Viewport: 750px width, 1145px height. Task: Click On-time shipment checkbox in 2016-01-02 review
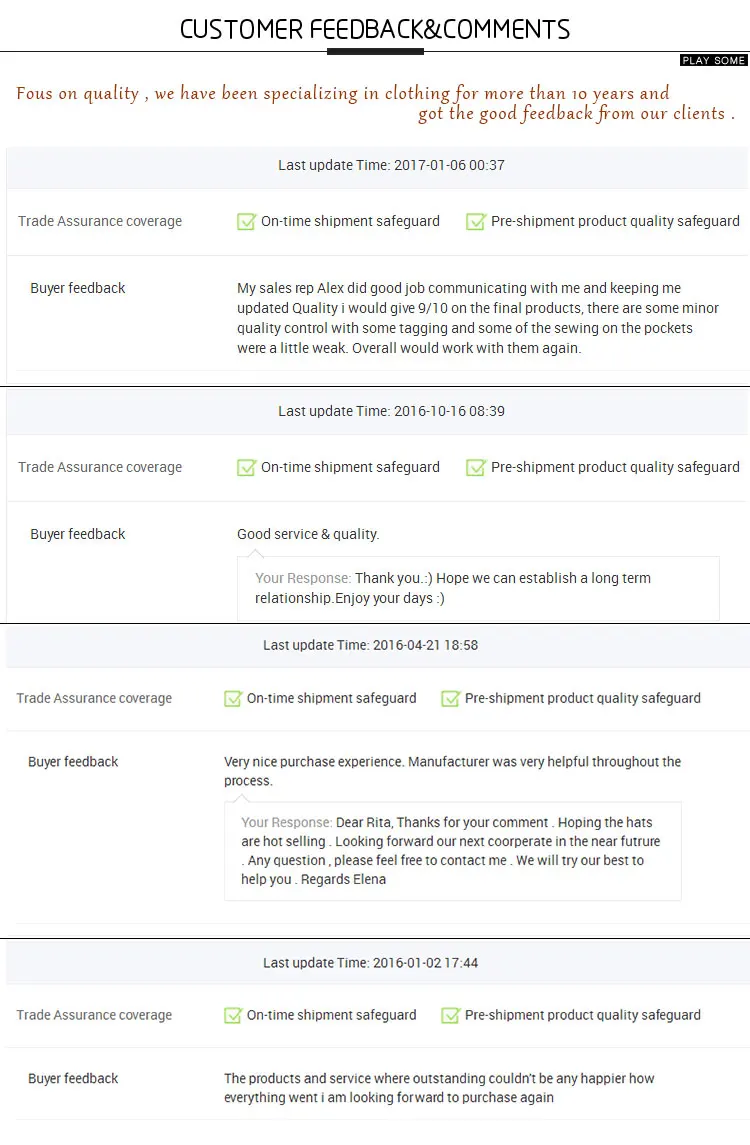point(233,1015)
